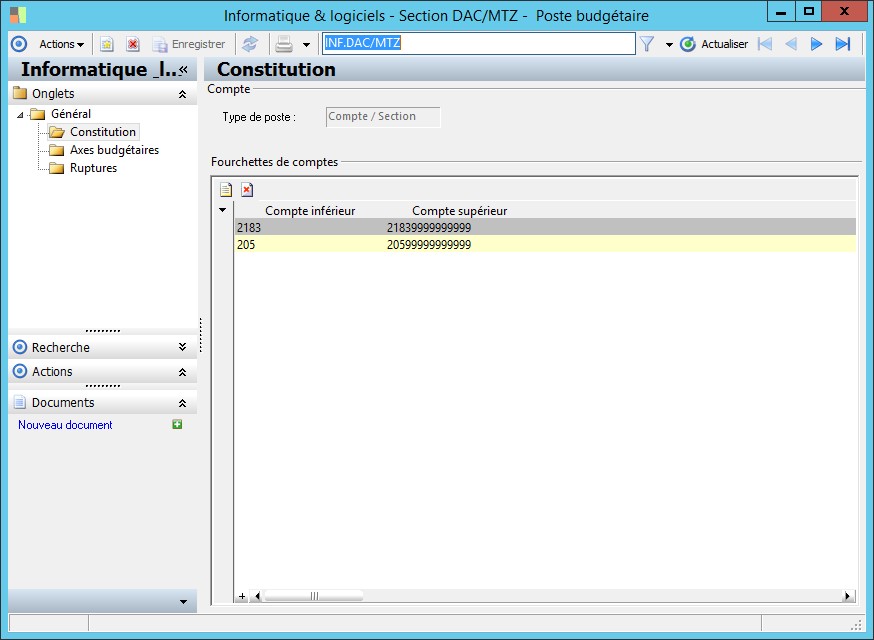The width and height of the screenshot is (874, 640).
Task: Click the printer icon
Action: 284,44
